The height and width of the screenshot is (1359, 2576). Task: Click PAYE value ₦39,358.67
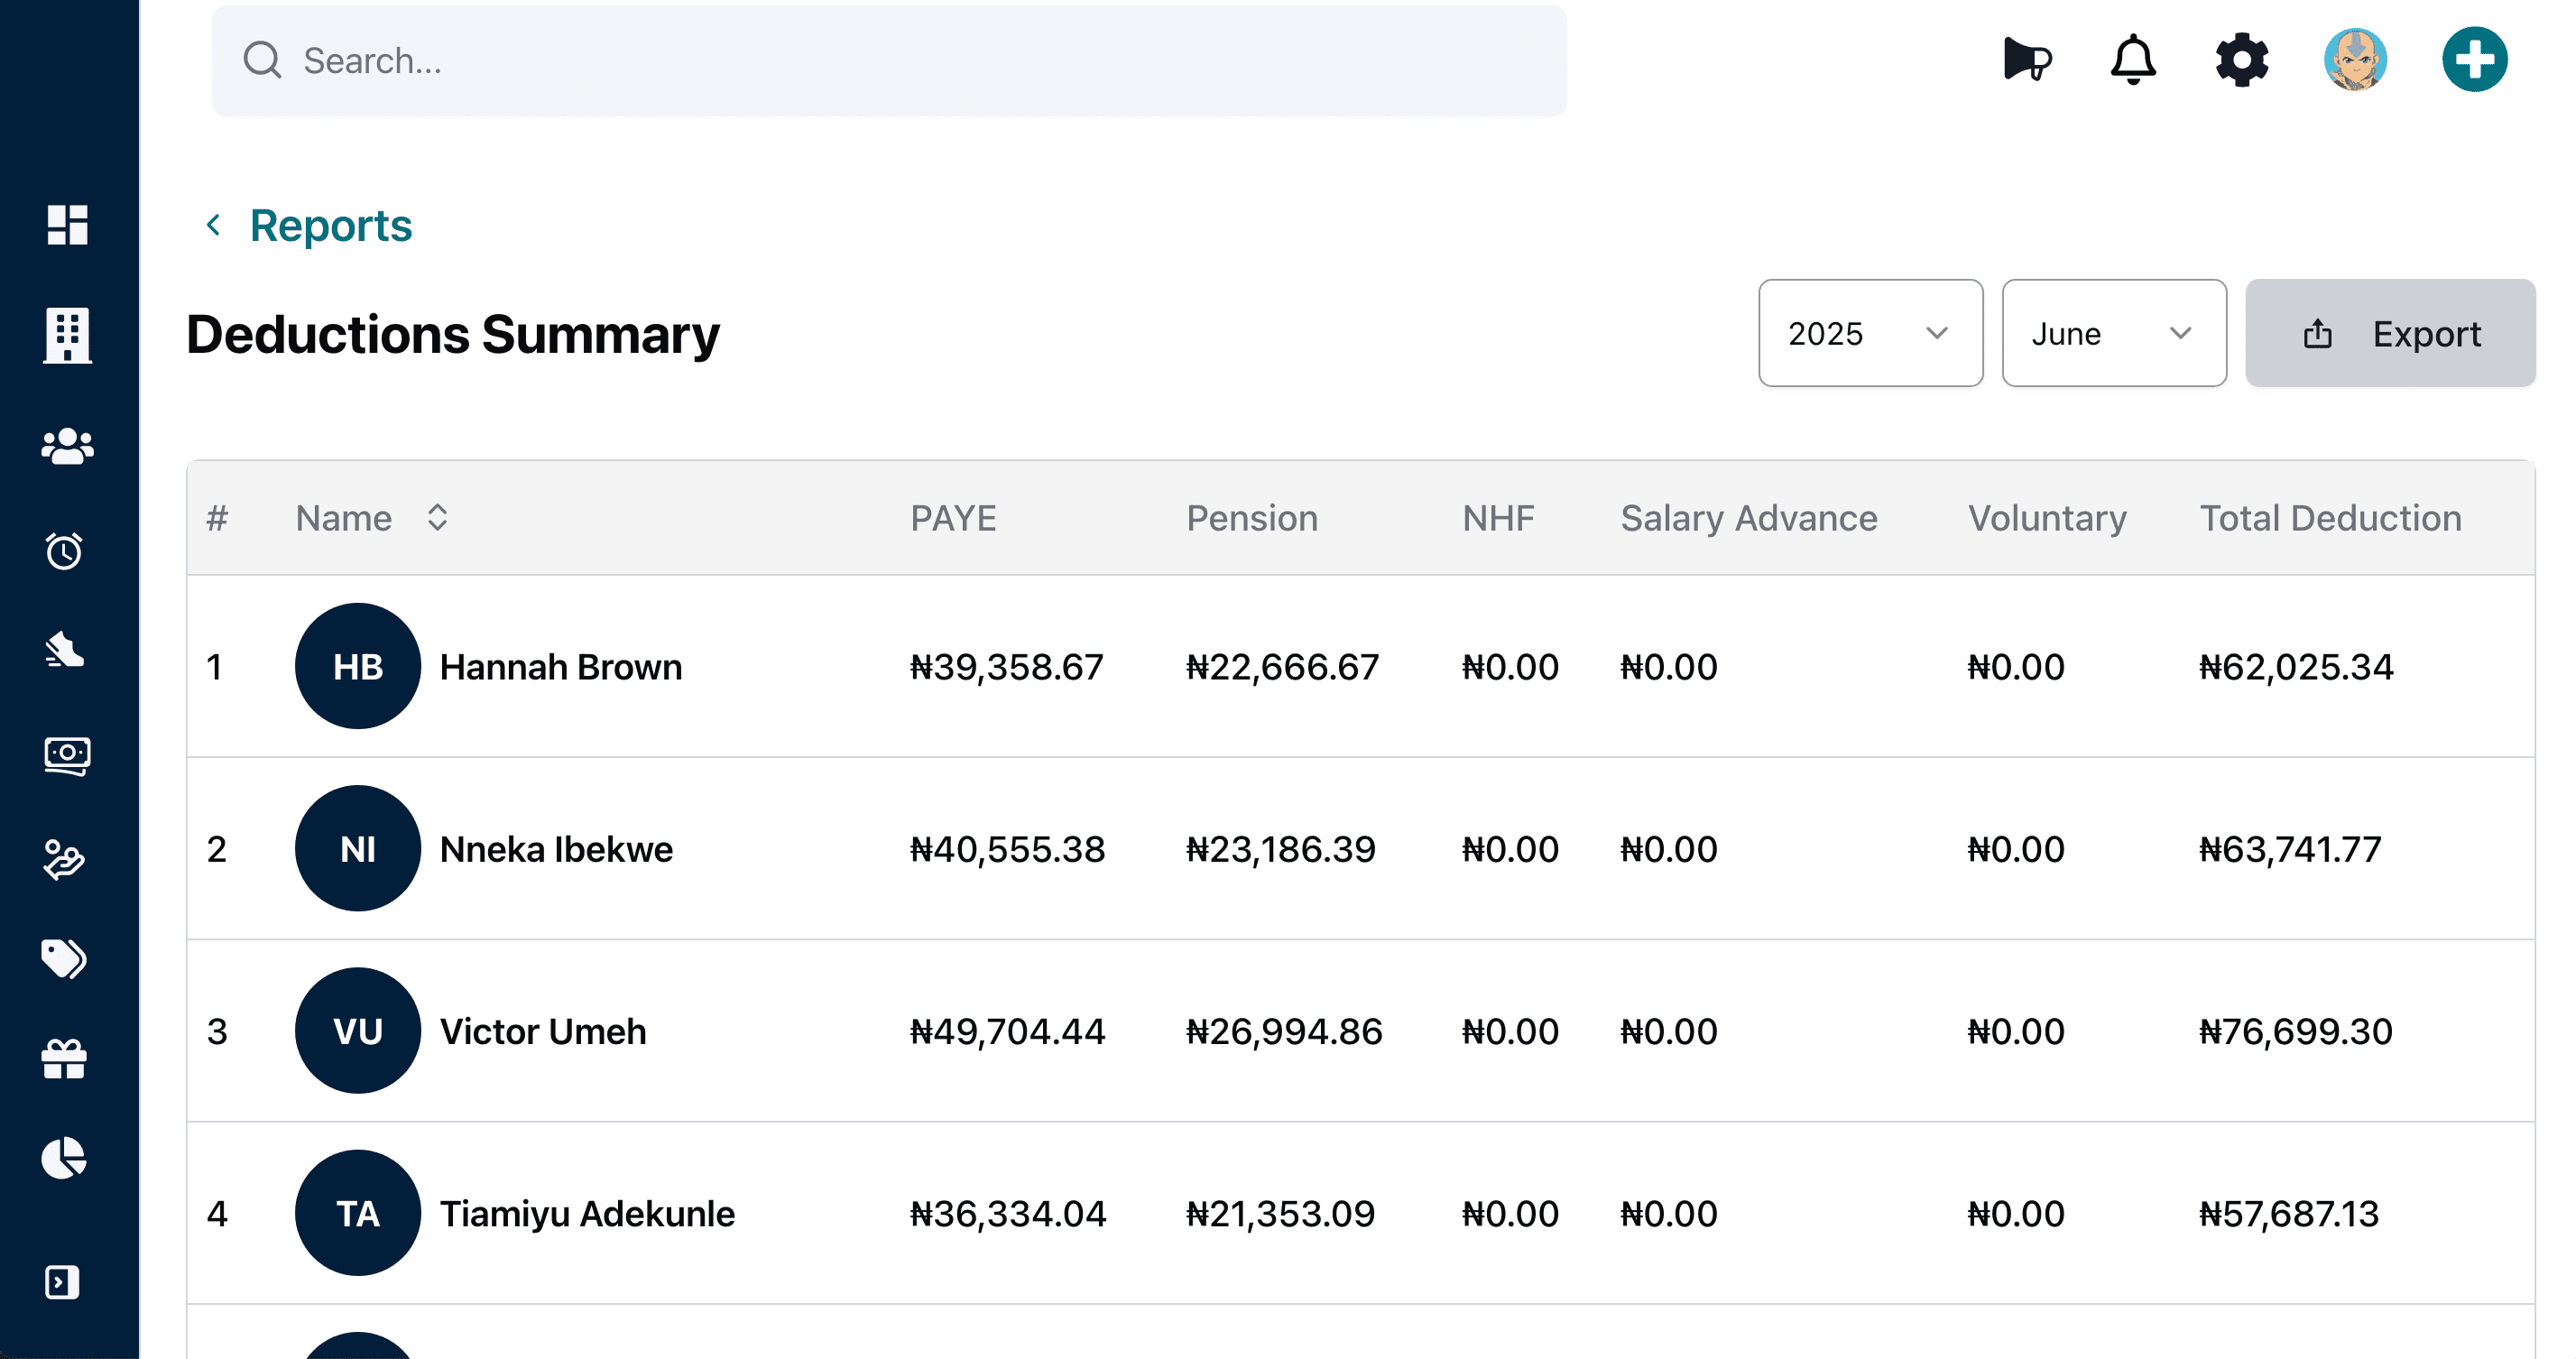tap(1007, 666)
